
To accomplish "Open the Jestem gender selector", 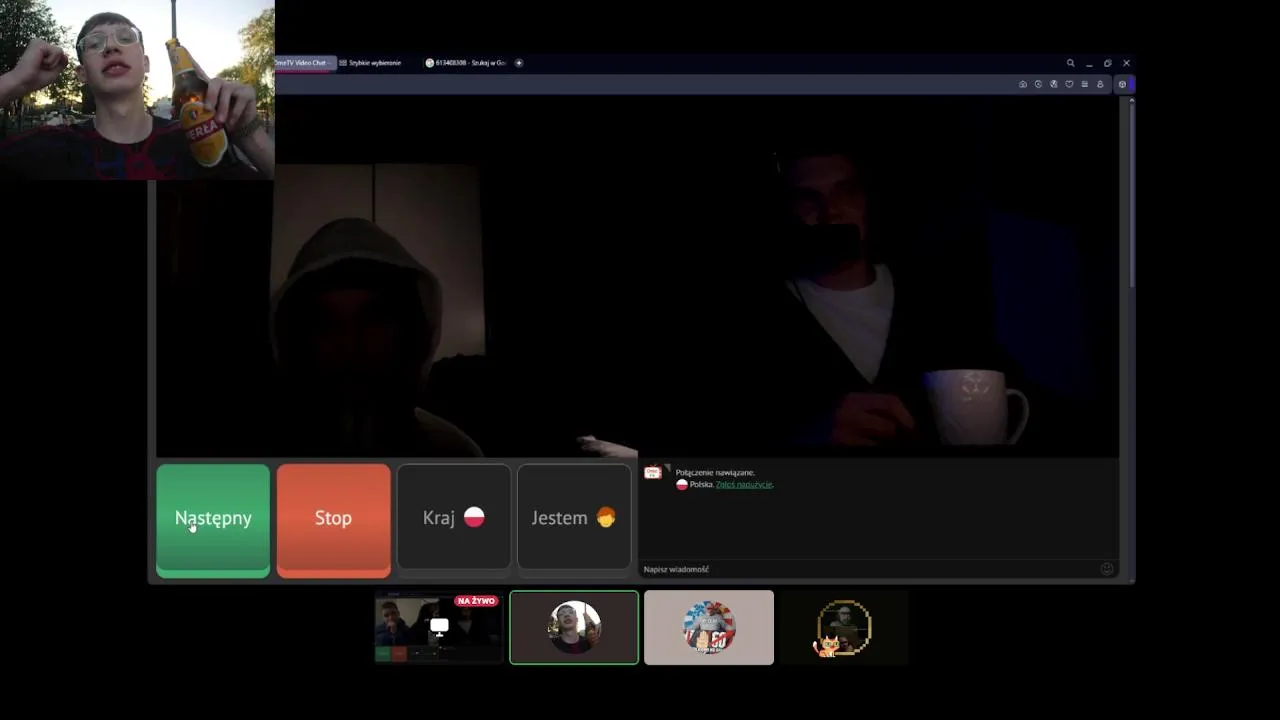I will [574, 518].
